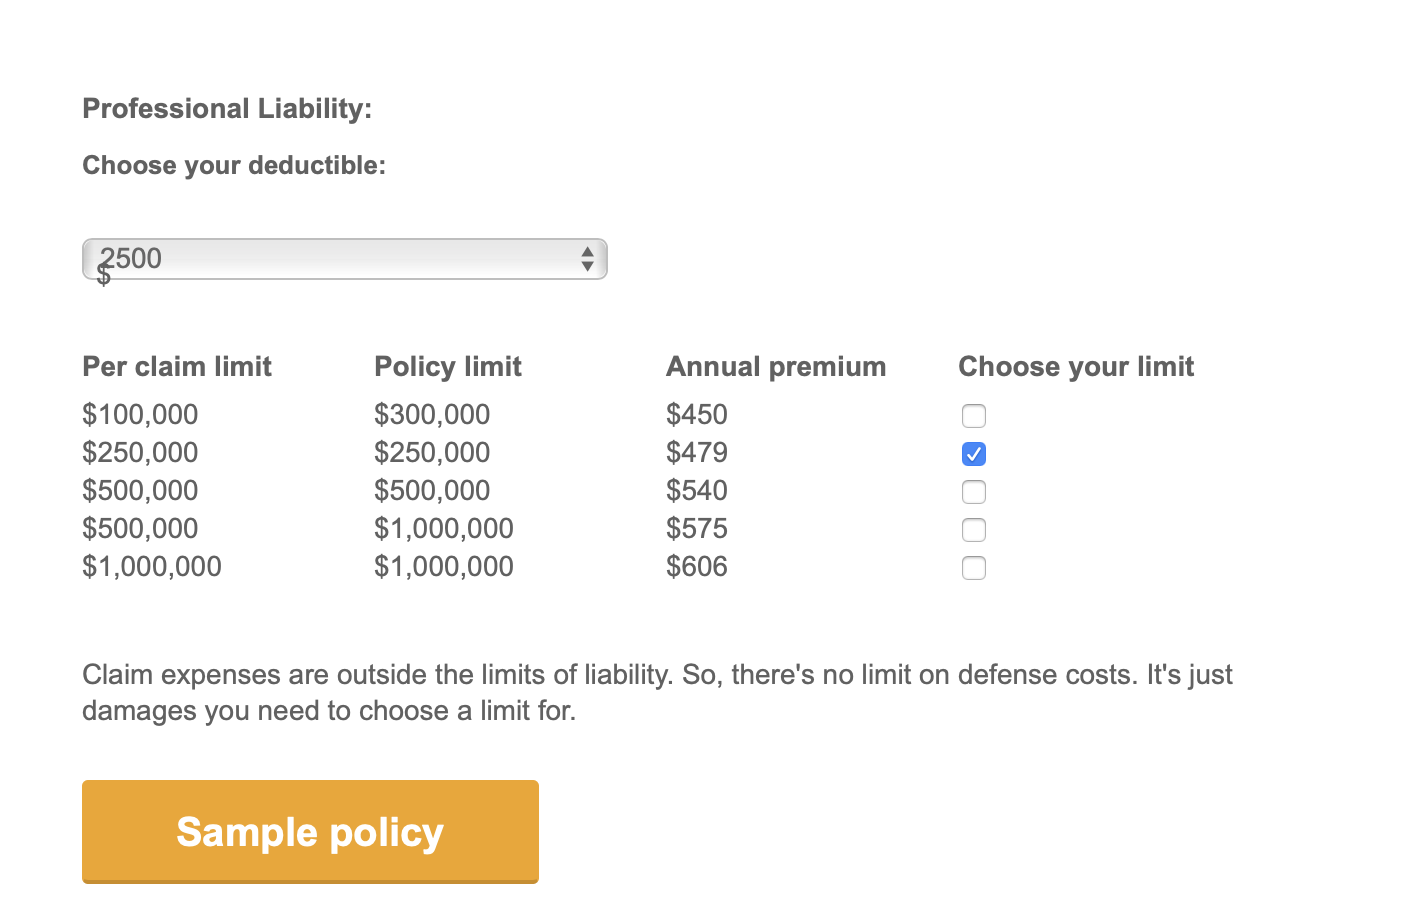Viewport: 1422px width, 906px height.
Task: Choose the $606 premium limit checkbox
Action: click(973, 567)
